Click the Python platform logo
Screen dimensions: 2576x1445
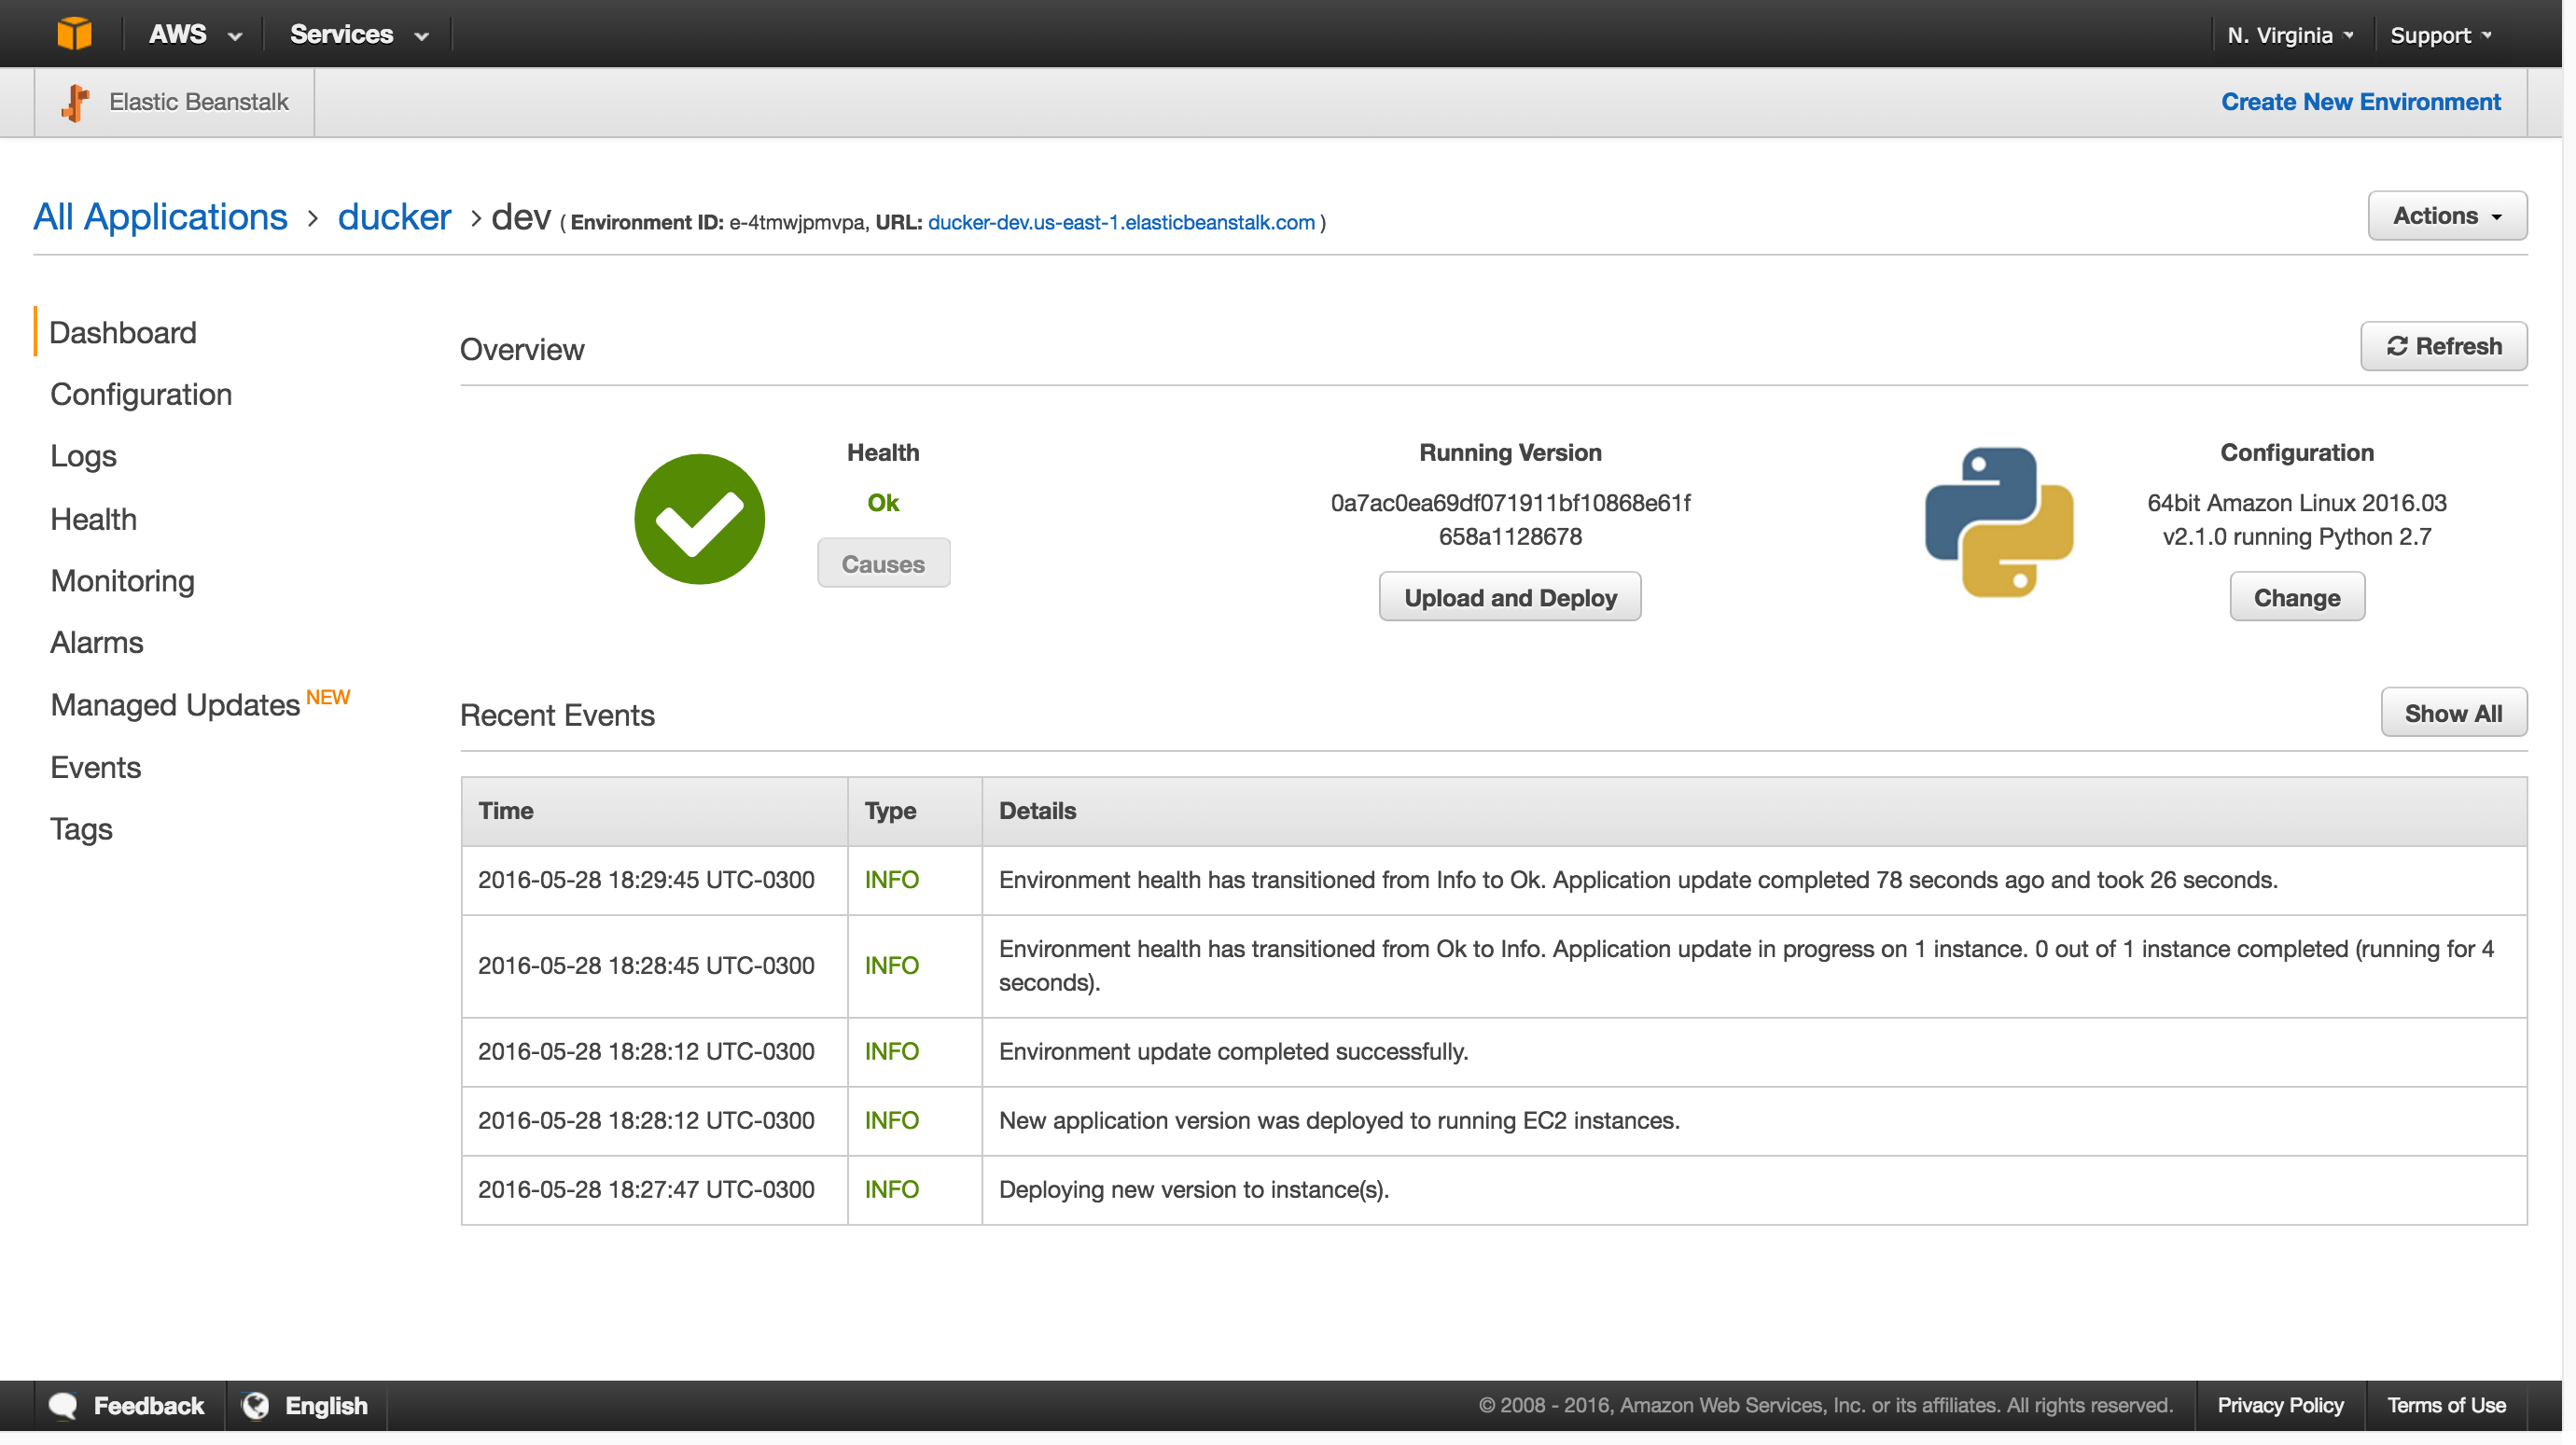(x=1998, y=522)
